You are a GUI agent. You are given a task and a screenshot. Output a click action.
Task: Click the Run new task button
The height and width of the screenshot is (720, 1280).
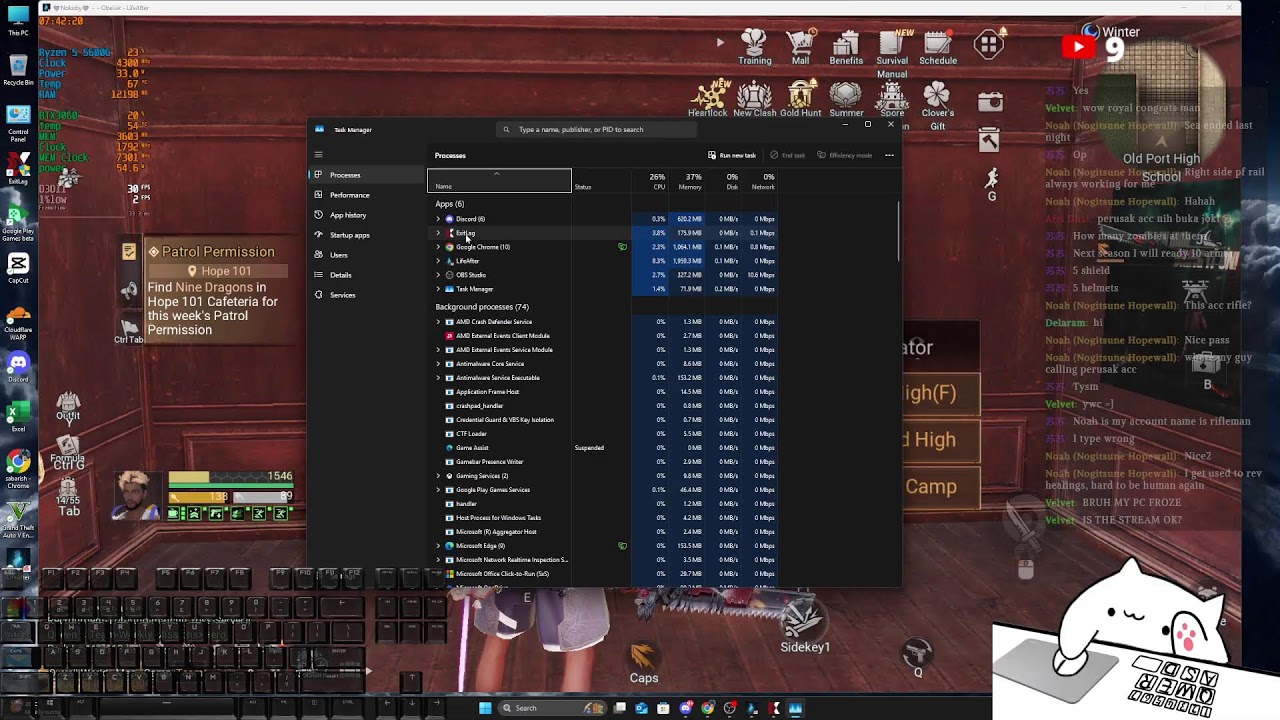click(732, 155)
